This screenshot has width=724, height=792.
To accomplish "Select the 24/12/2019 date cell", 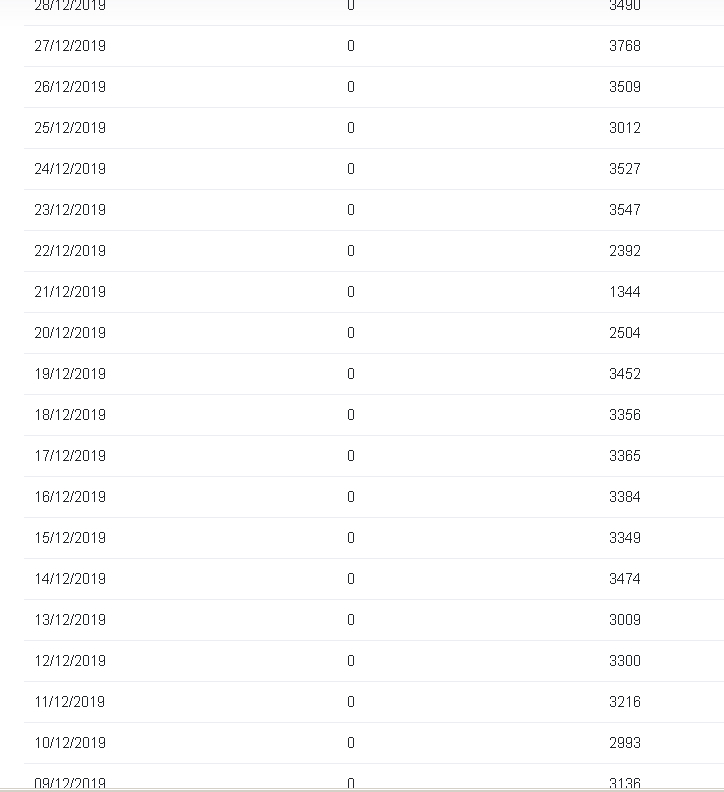I will click(x=70, y=169).
